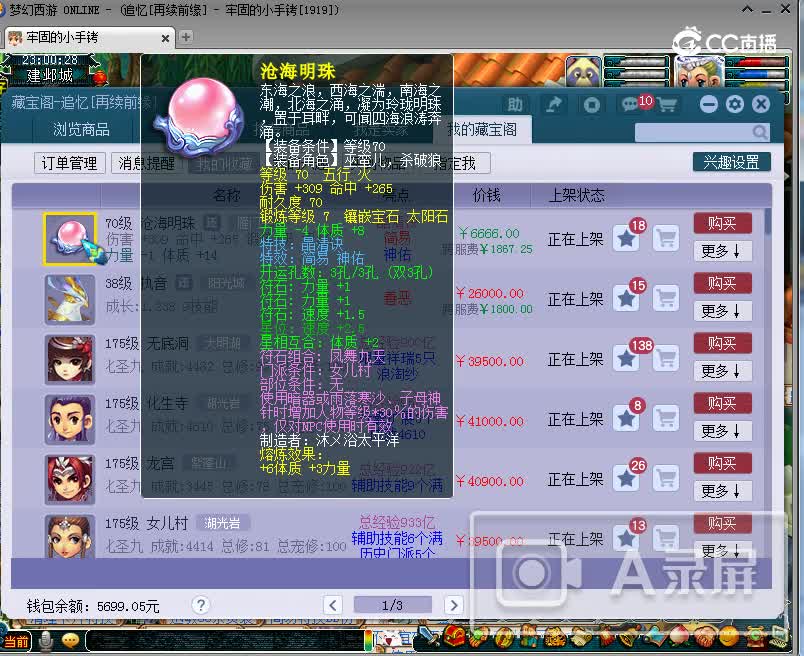This screenshot has width=804, height=656.
Task: Click the 化生寺 character avatar thumbnail
Action: tap(70, 420)
